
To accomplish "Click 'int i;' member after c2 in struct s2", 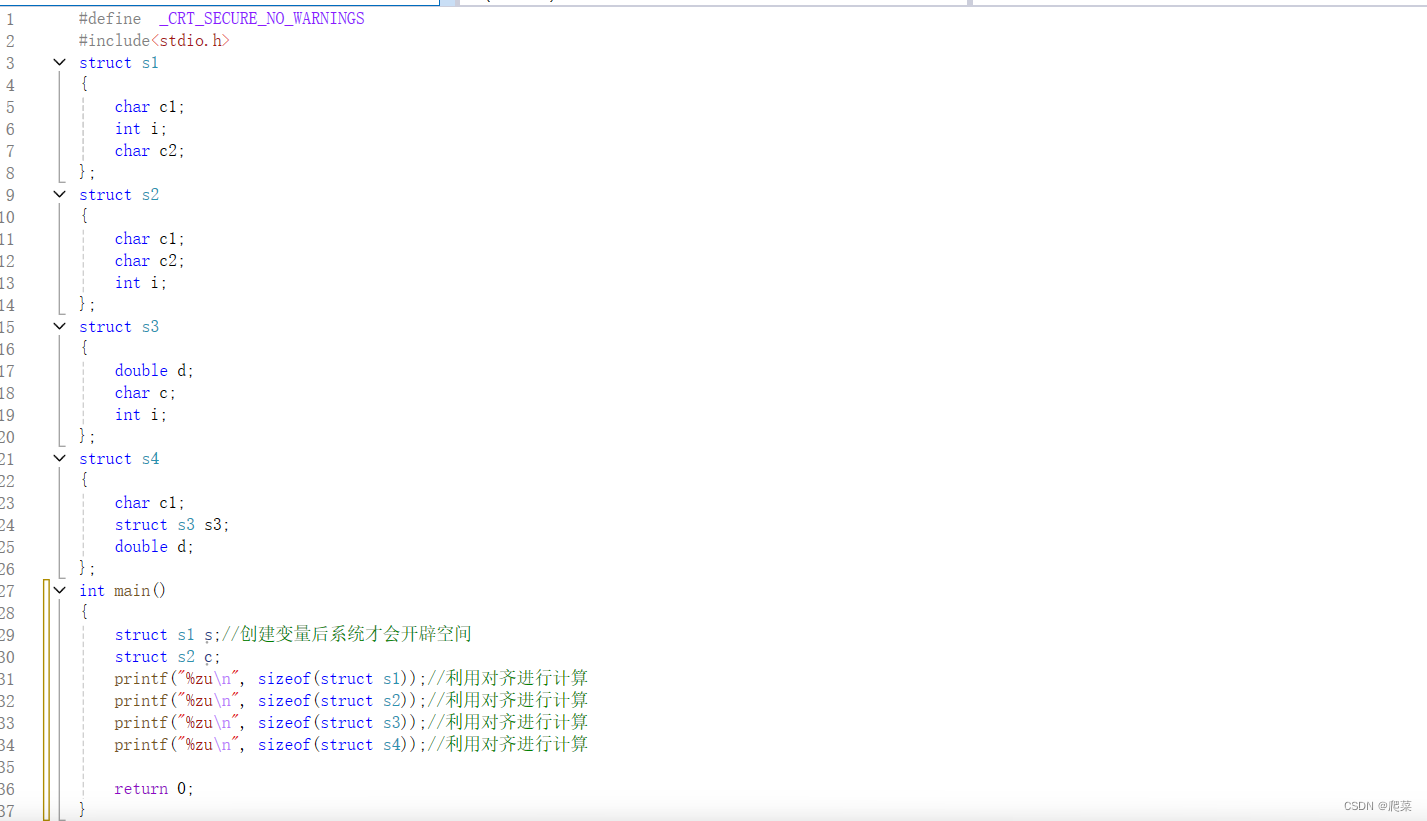I will pyautogui.click(x=141, y=282).
